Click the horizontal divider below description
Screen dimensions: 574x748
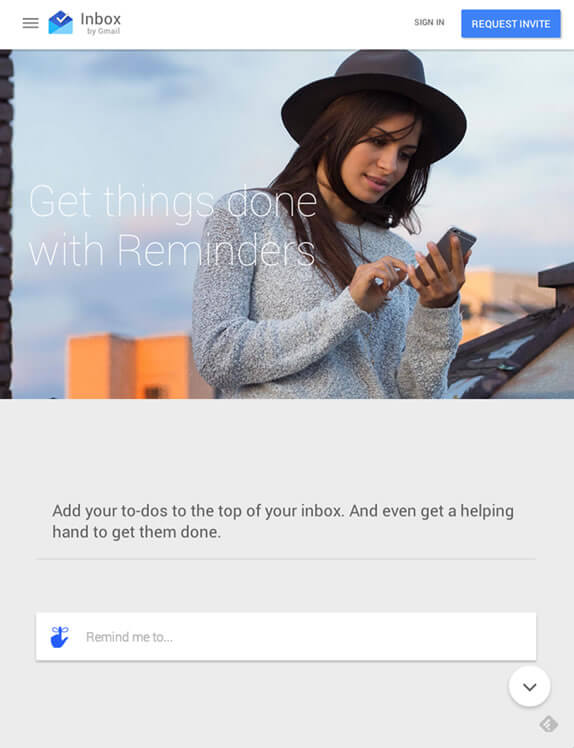click(286, 559)
